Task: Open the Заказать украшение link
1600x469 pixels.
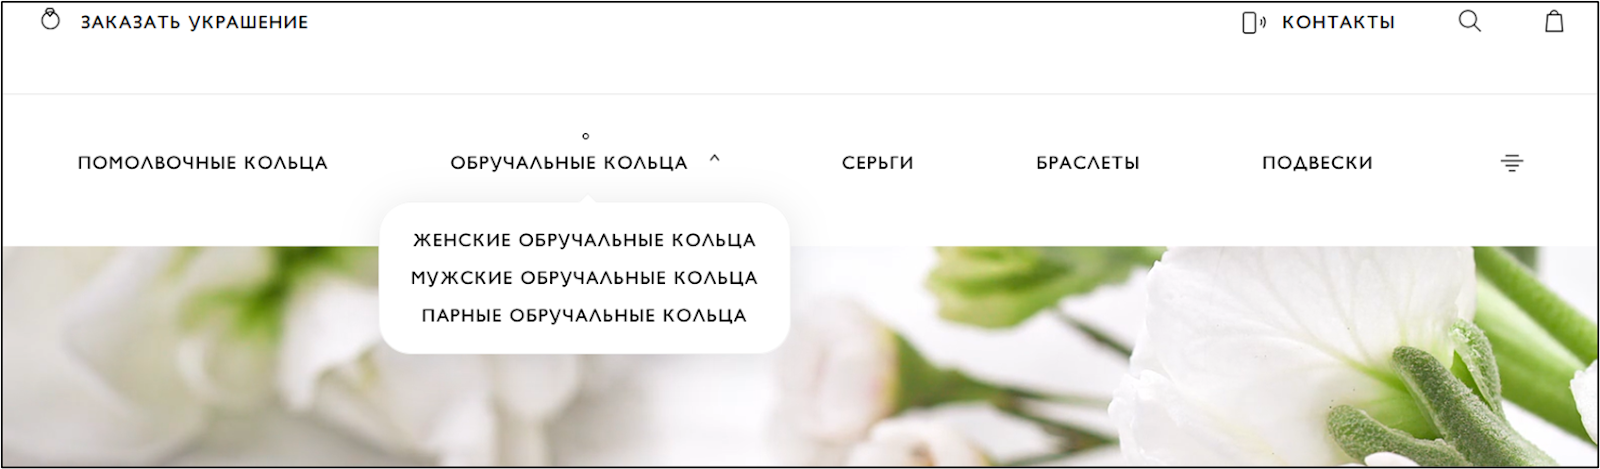Action: tap(194, 22)
